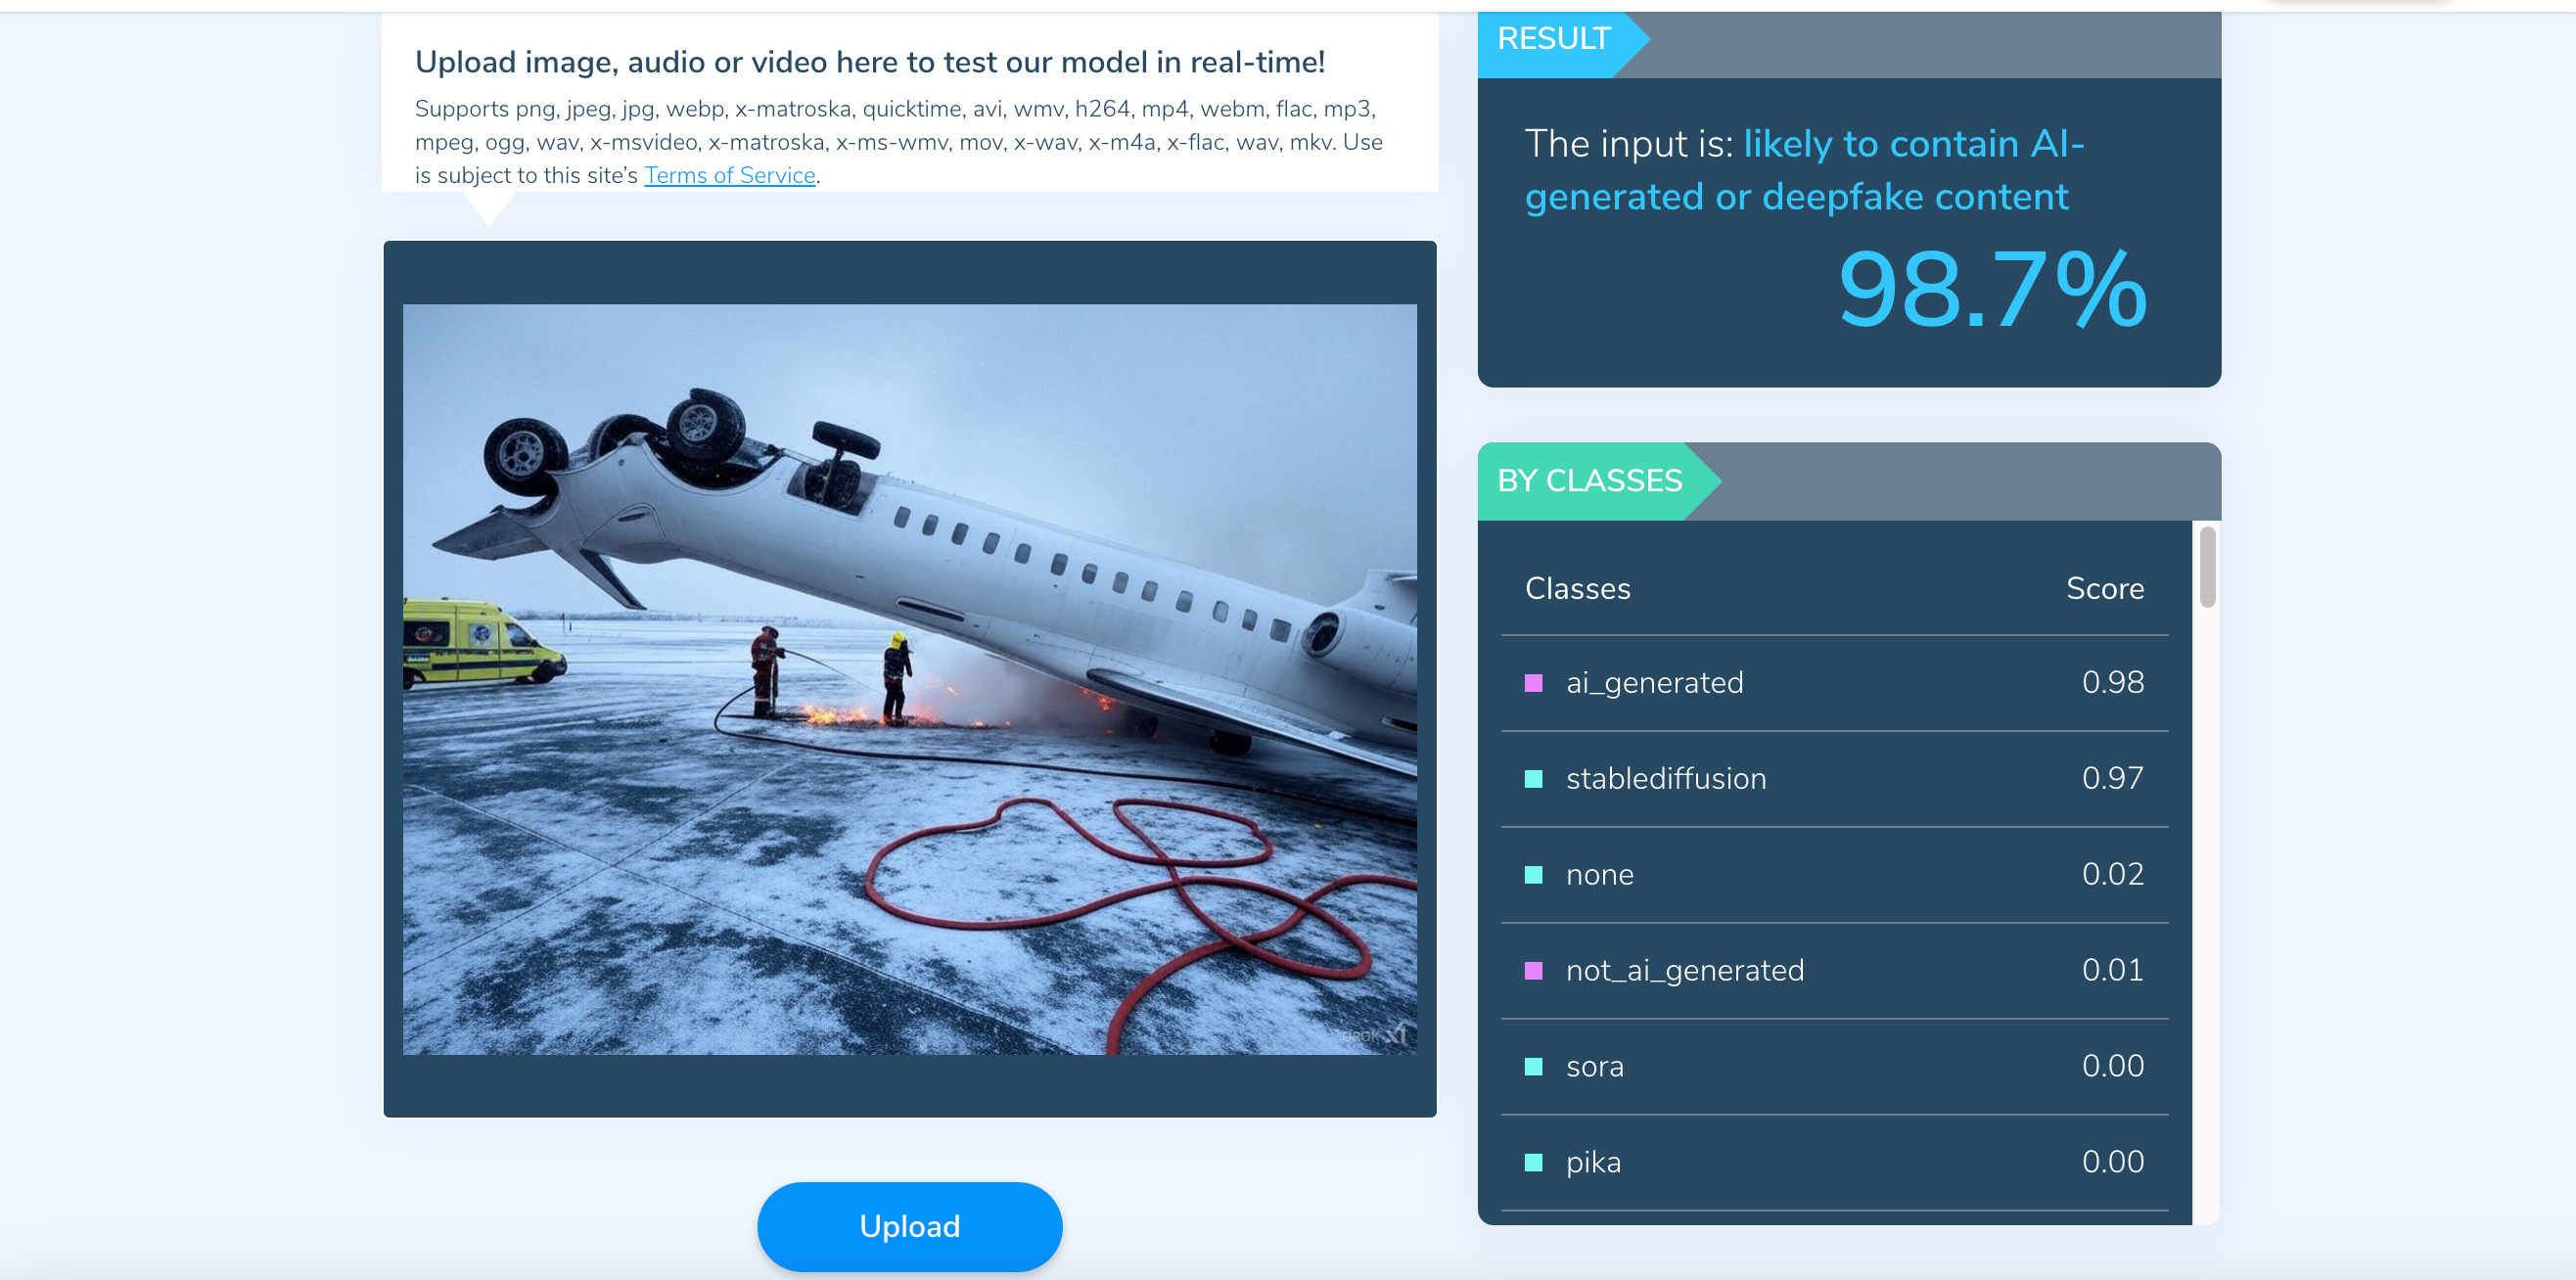The width and height of the screenshot is (2576, 1280).
Task: Click the 98.7% result score
Action: 1992,290
